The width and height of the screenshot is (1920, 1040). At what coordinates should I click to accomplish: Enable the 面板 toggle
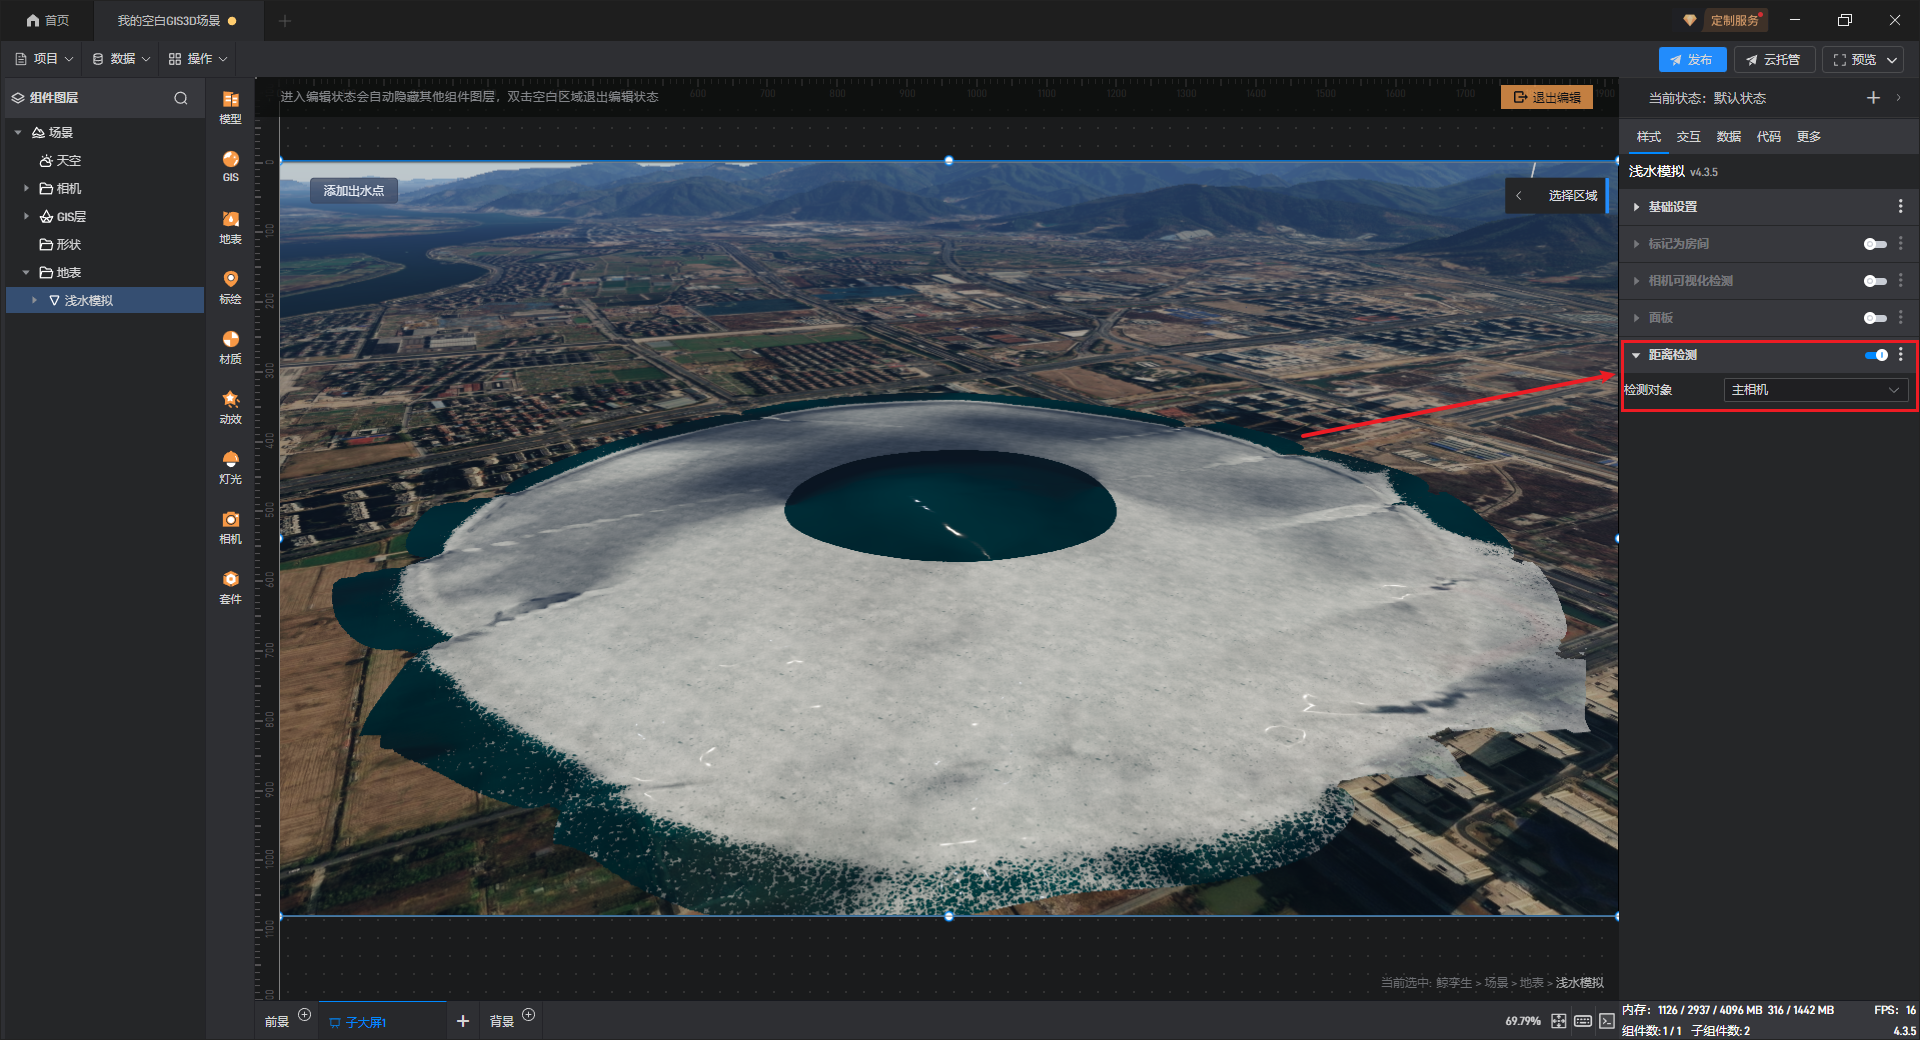(1875, 318)
